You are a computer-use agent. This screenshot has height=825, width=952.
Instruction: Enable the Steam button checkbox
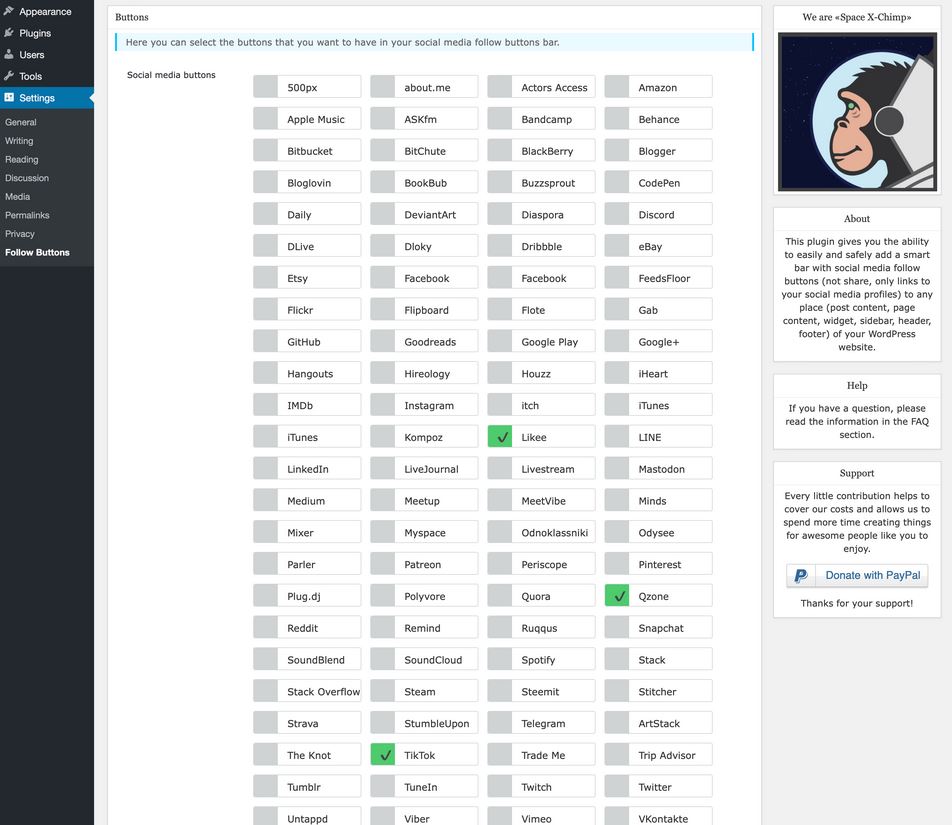(x=382, y=691)
